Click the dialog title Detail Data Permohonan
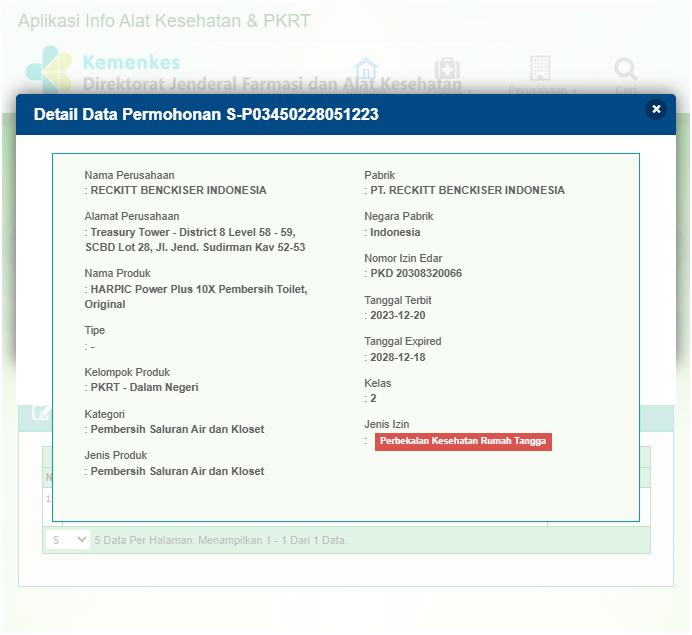Screen dimensions: 692x635 pos(206,114)
